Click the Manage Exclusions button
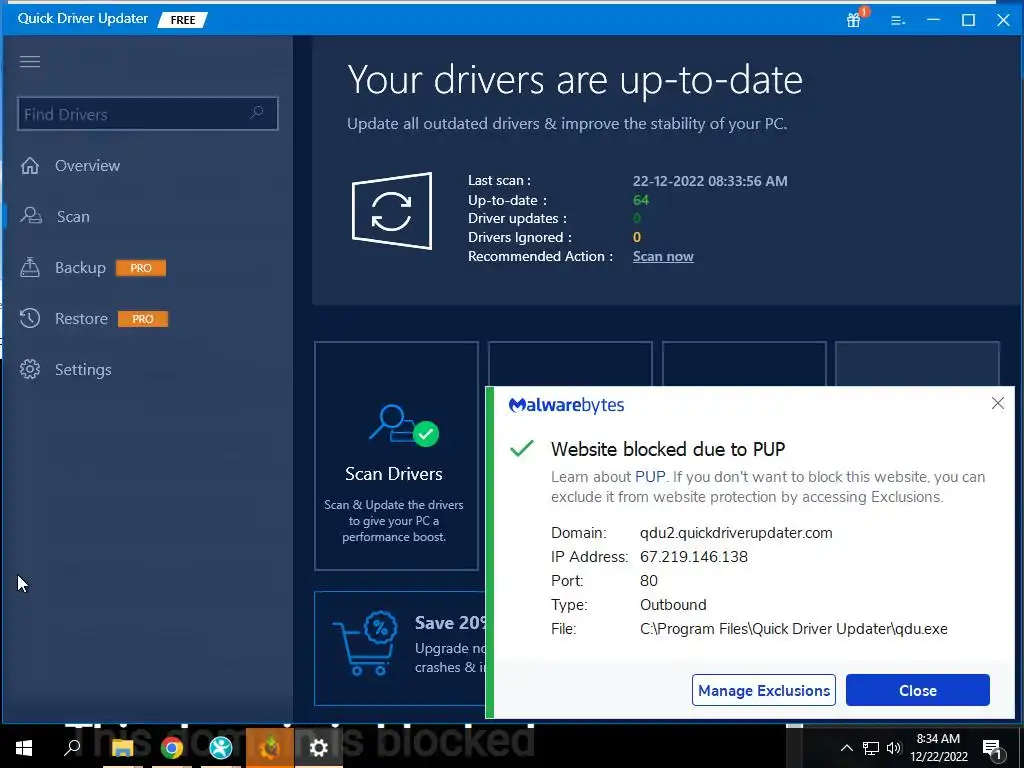Viewport: 1024px width, 768px height. [x=764, y=690]
